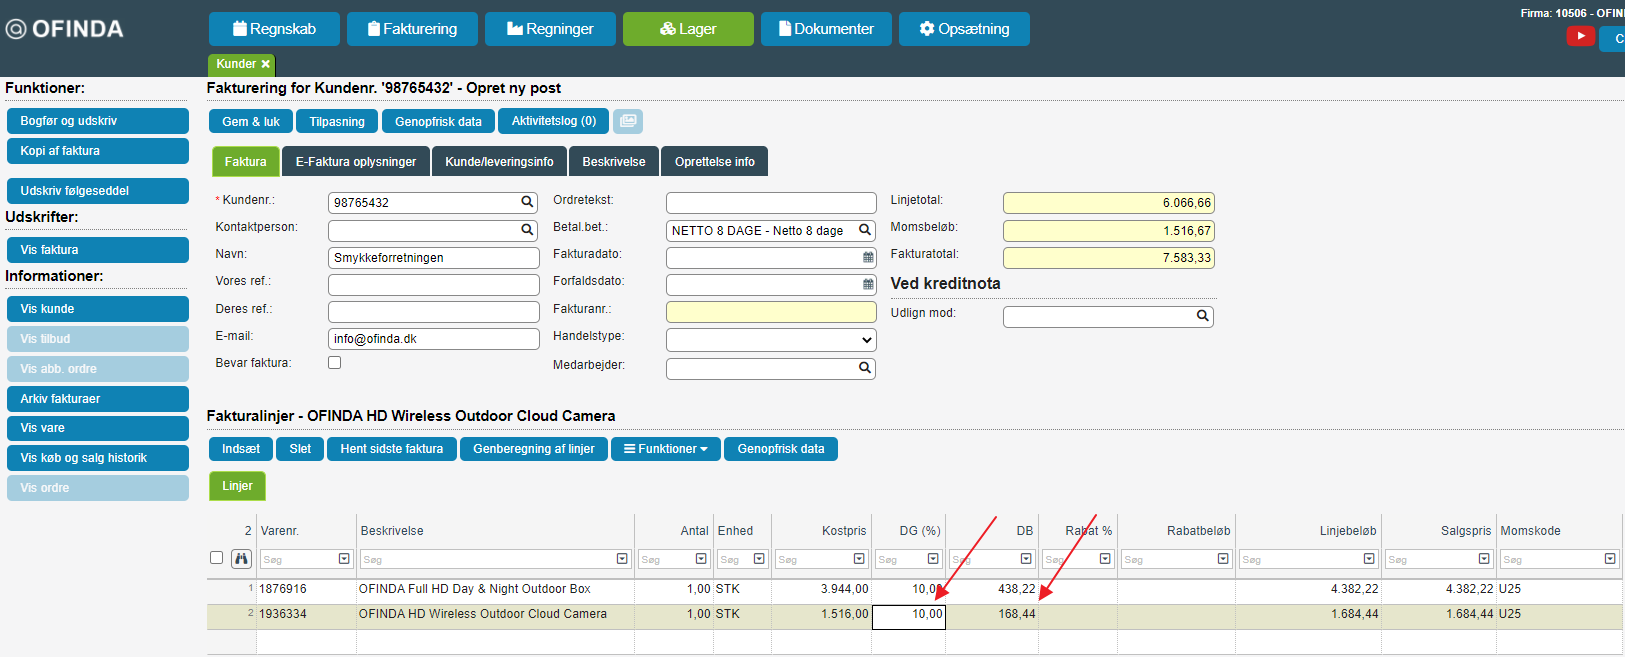
Task: Open the Lager menu
Action: (688, 29)
